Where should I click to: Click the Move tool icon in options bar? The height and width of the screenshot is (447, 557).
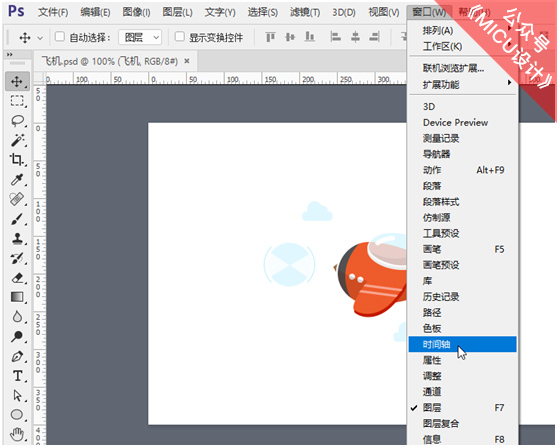tap(25, 37)
